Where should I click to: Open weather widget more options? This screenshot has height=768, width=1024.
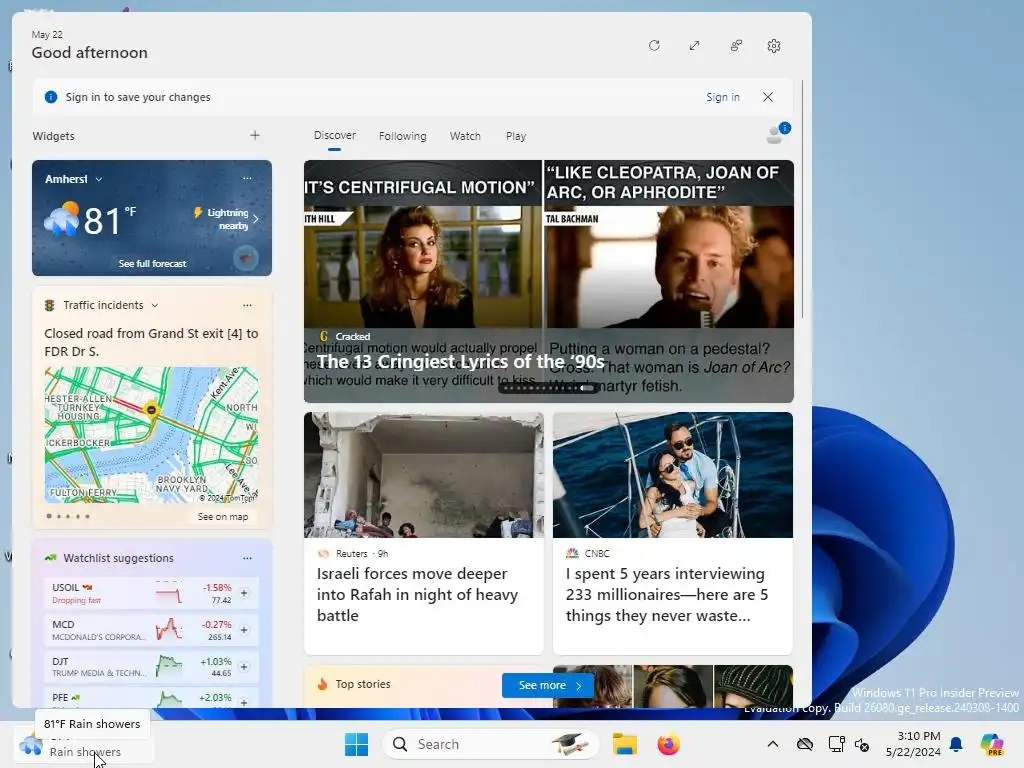point(247,178)
